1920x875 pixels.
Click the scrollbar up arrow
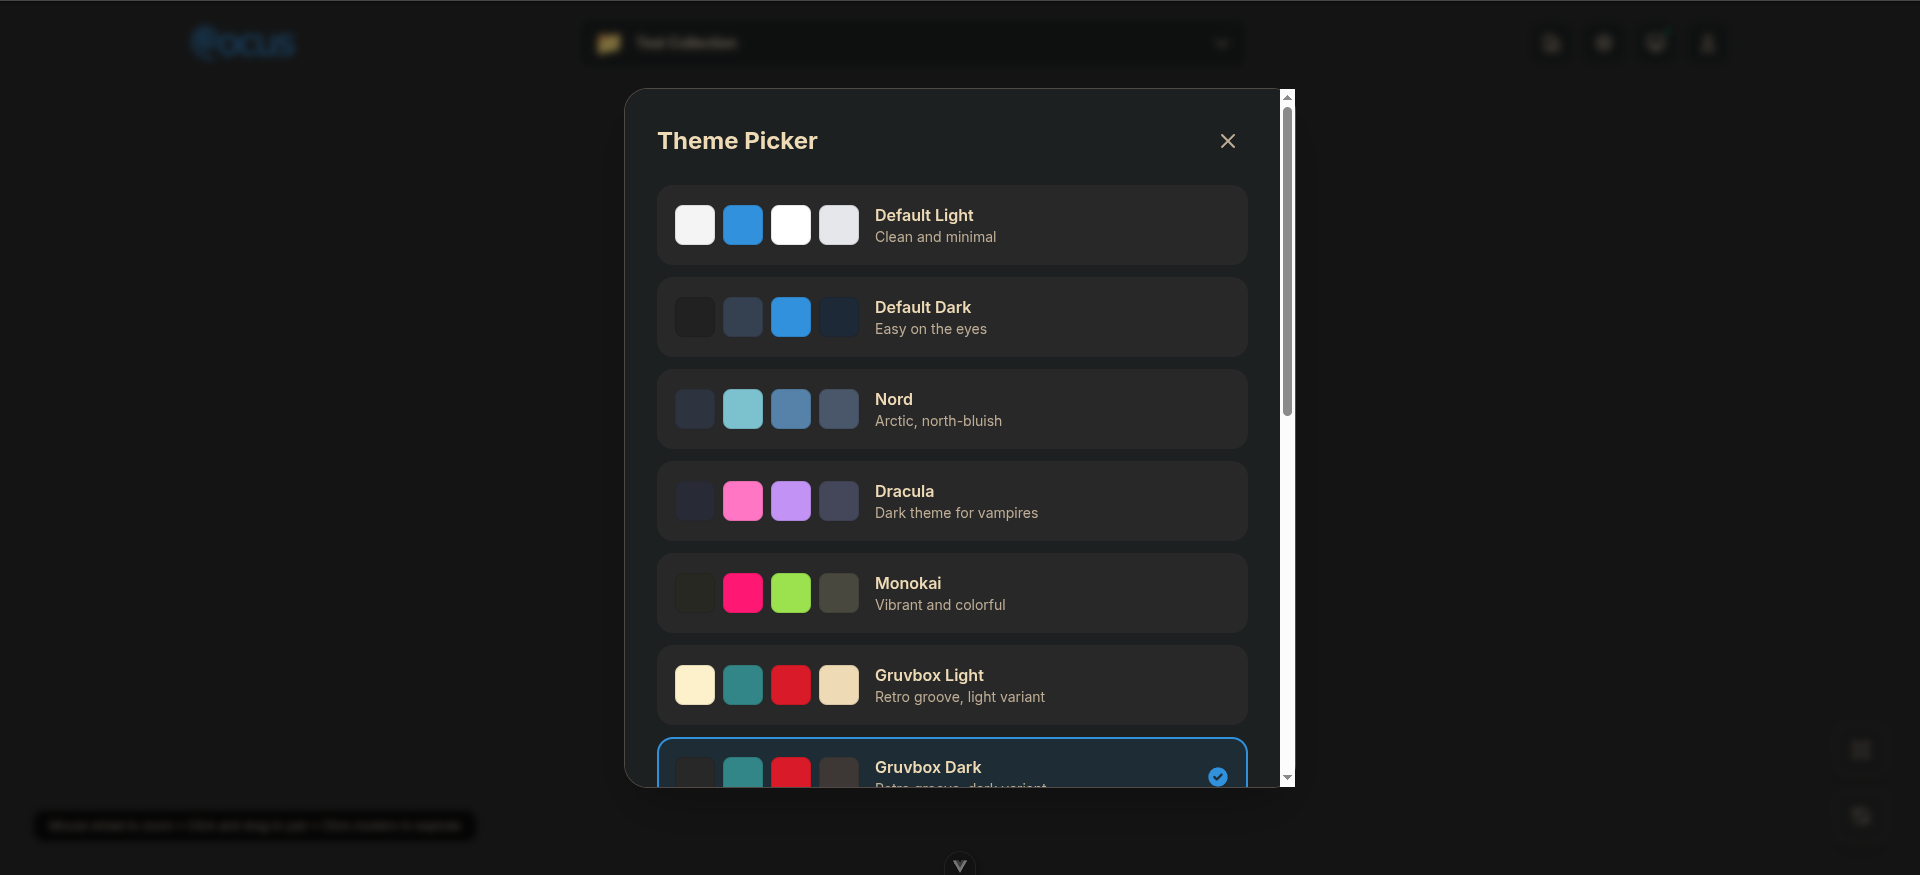[1288, 97]
